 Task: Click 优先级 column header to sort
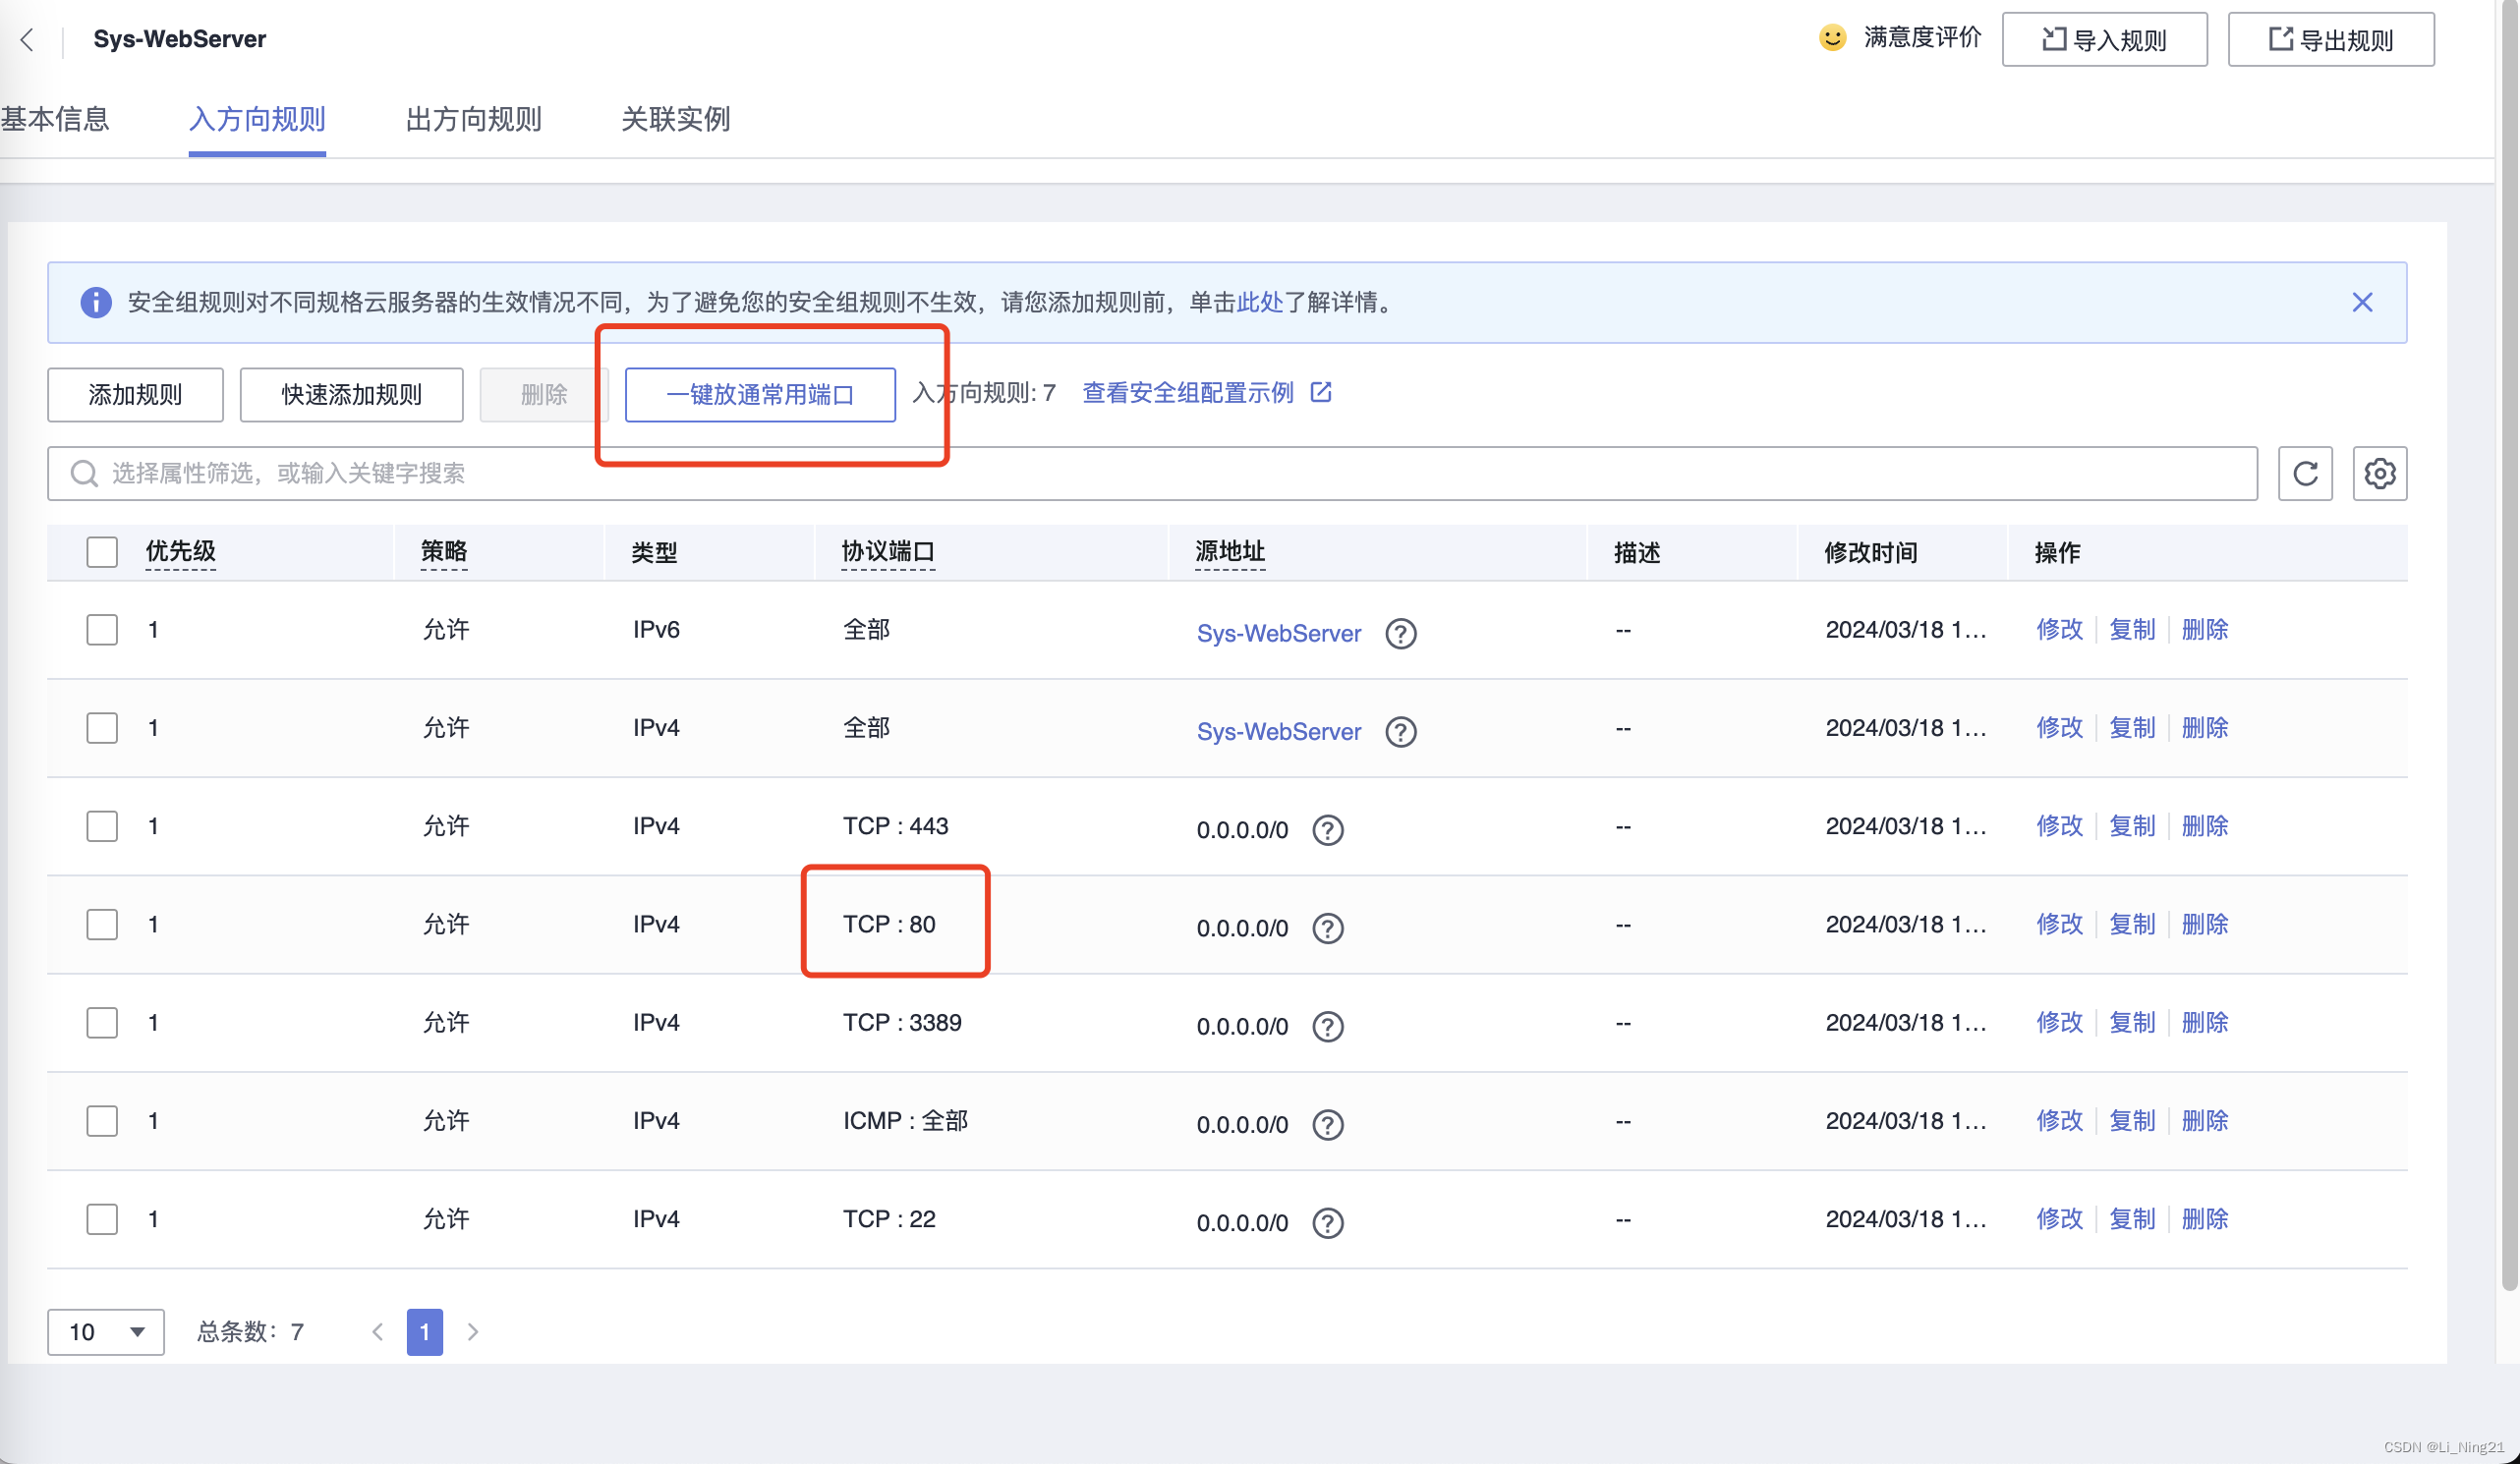click(181, 551)
